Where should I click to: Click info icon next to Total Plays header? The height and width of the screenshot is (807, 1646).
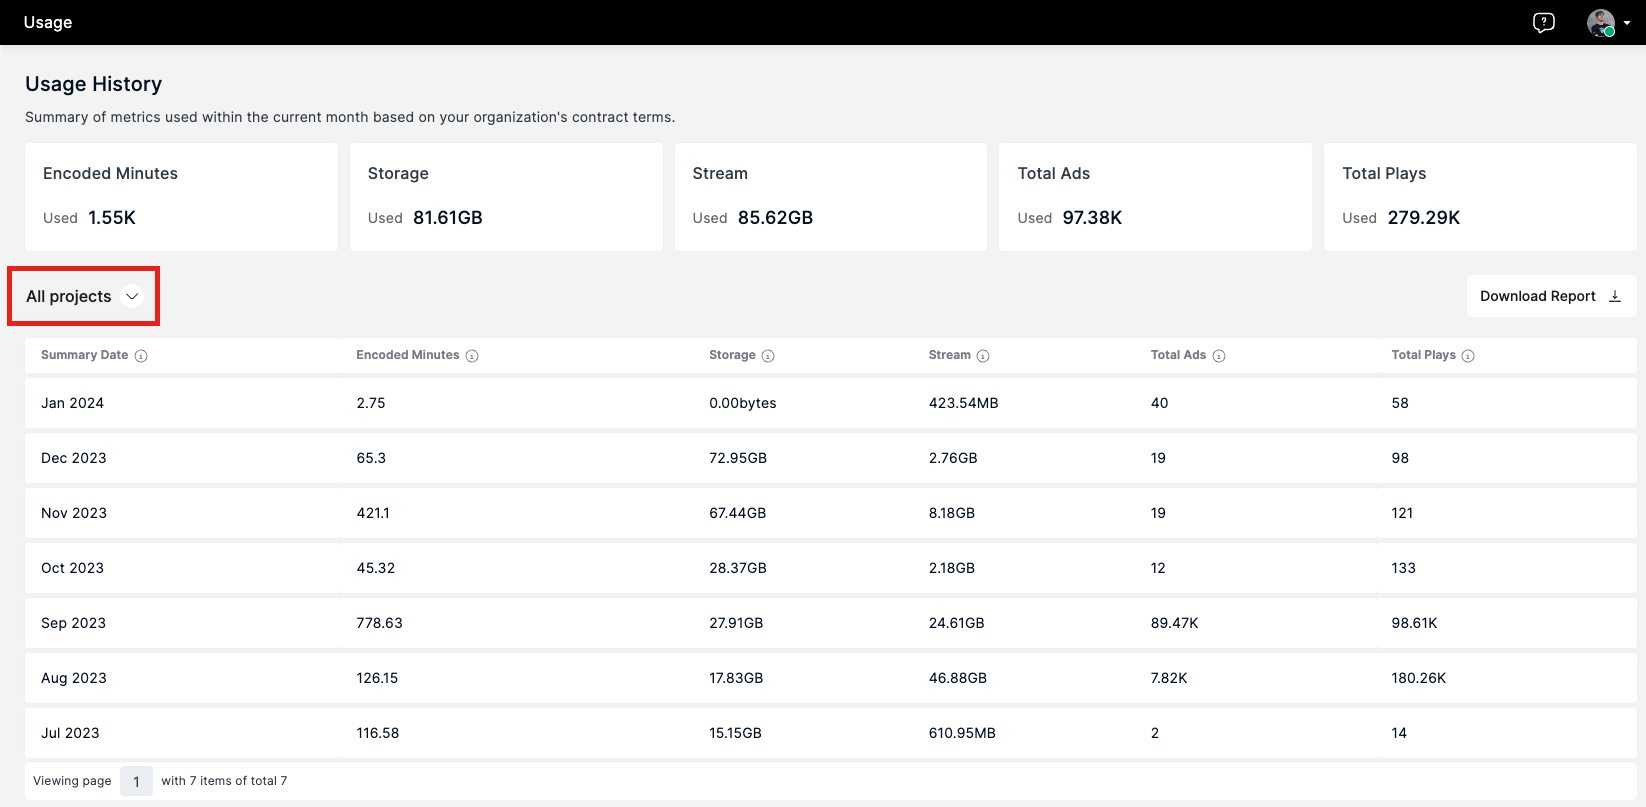[1468, 356]
